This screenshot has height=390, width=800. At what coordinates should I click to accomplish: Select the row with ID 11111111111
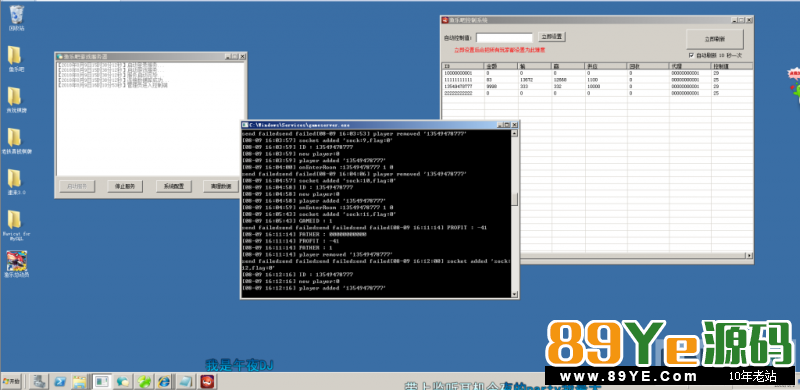click(x=597, y=80)
